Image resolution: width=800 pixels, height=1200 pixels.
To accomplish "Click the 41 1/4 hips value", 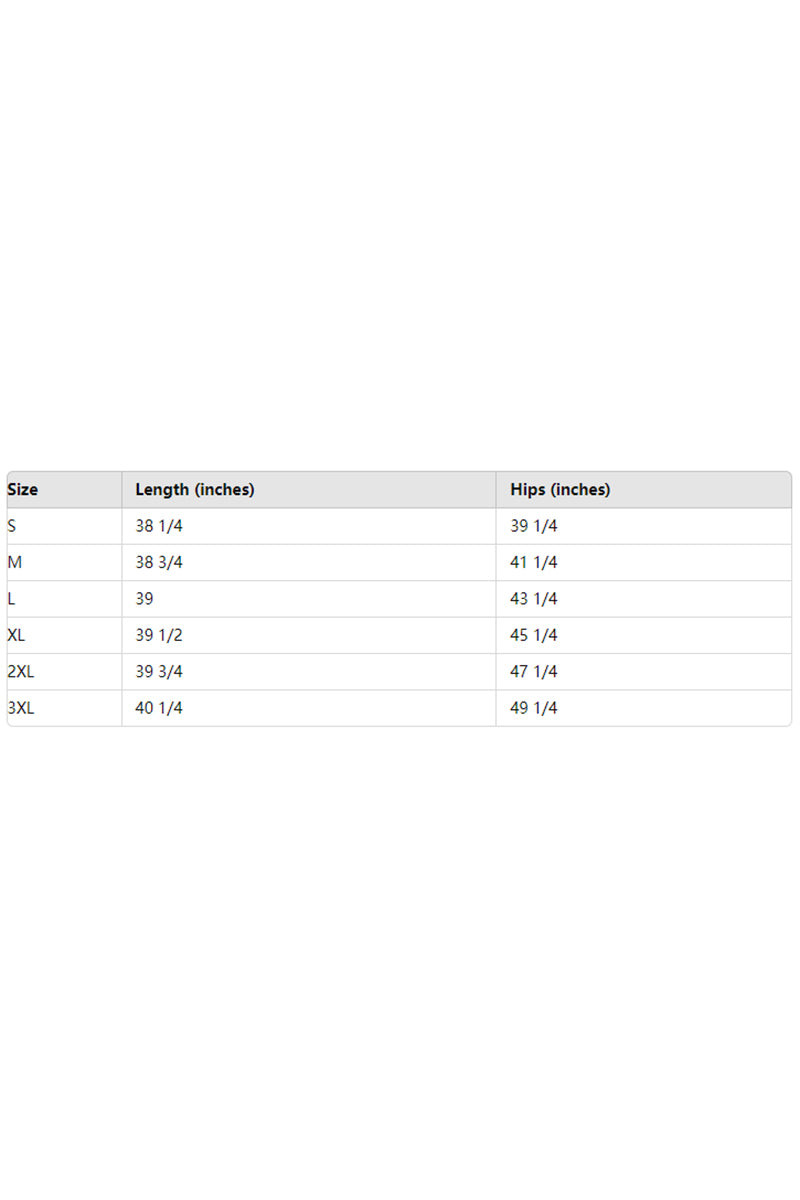I will [x=534, y=563].
